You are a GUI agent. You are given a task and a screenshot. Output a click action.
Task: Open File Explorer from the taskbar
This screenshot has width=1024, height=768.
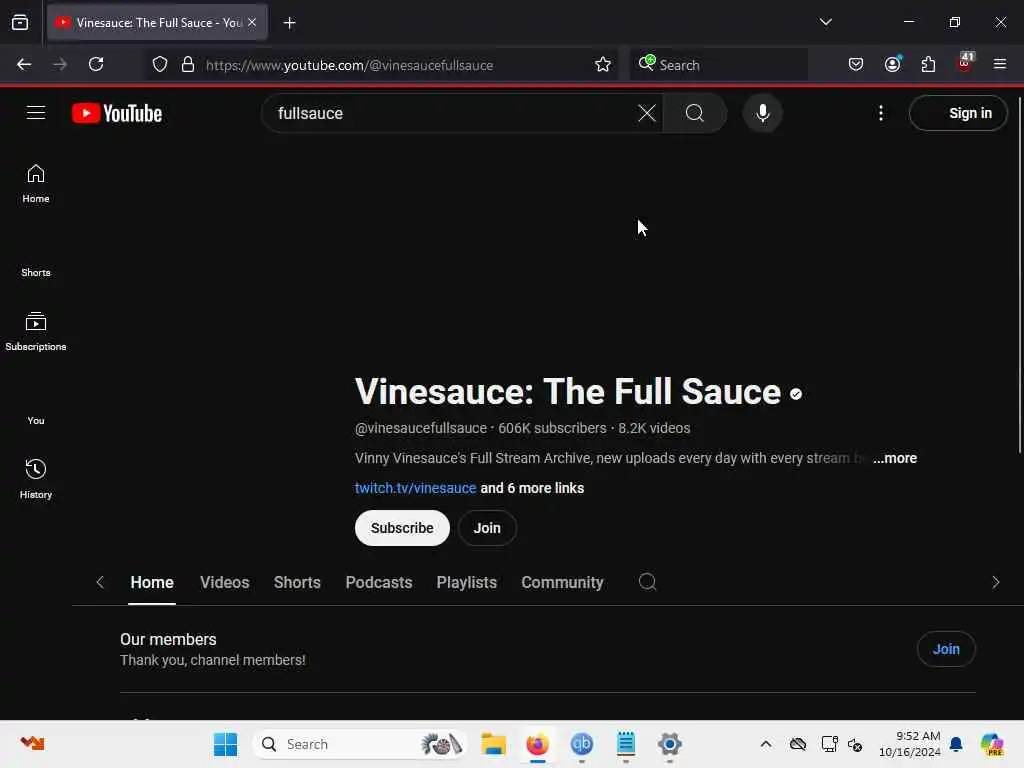493,744
